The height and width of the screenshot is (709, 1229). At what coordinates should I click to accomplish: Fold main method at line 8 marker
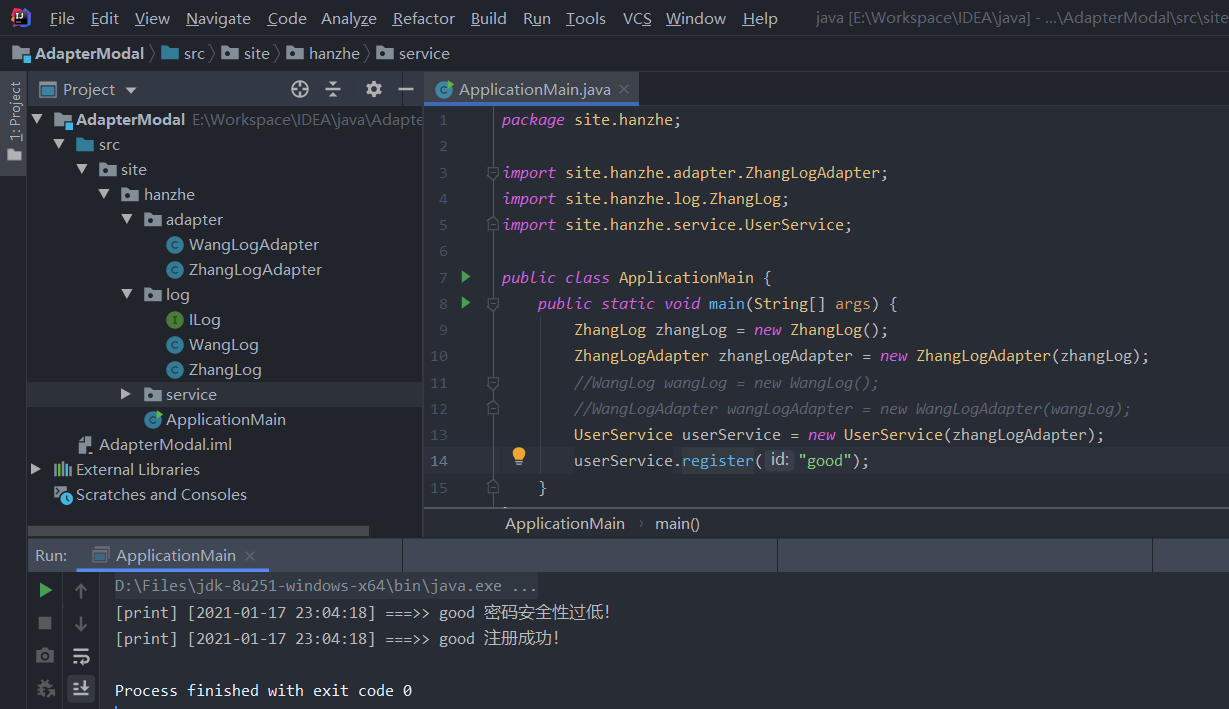pyautogui.click(x=492, y=303)
